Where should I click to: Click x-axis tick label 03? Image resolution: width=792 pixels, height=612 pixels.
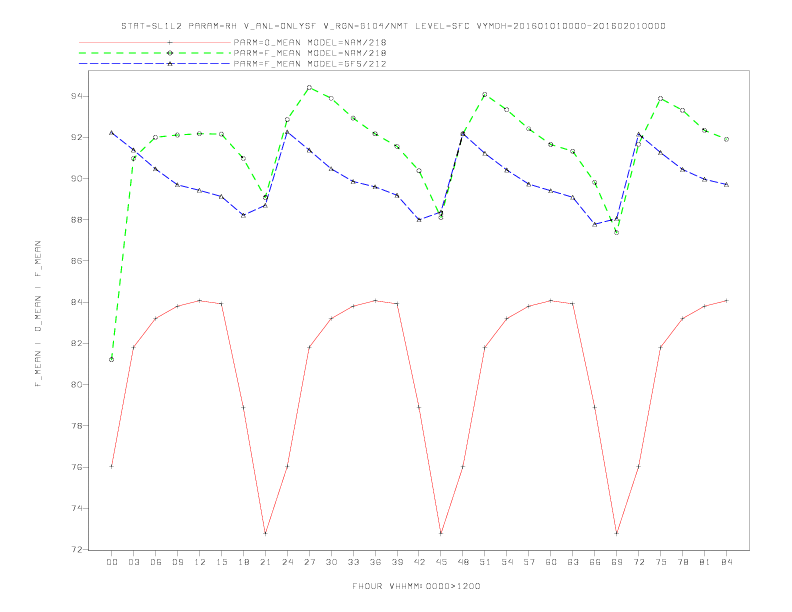pos(134,562)
